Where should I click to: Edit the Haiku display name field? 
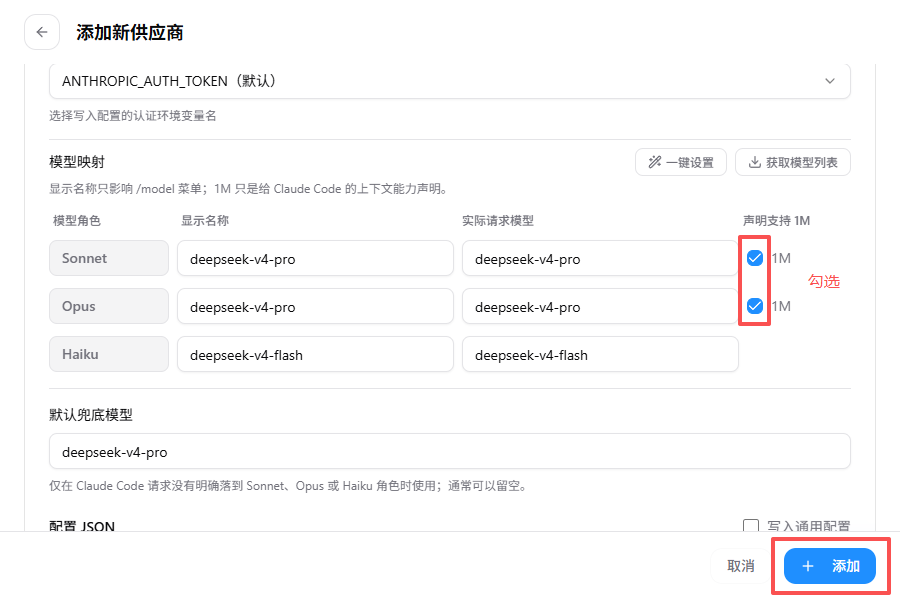click(315, 354)
